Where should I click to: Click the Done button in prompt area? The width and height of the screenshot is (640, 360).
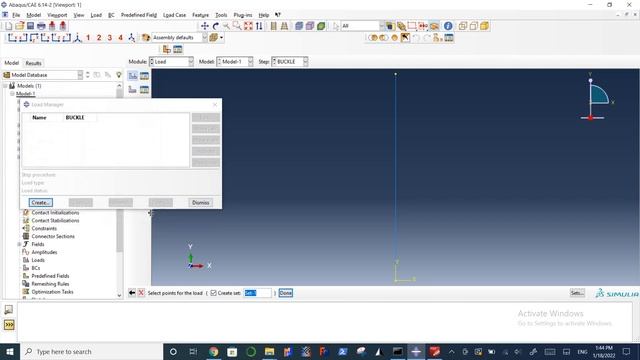[286, 293]
